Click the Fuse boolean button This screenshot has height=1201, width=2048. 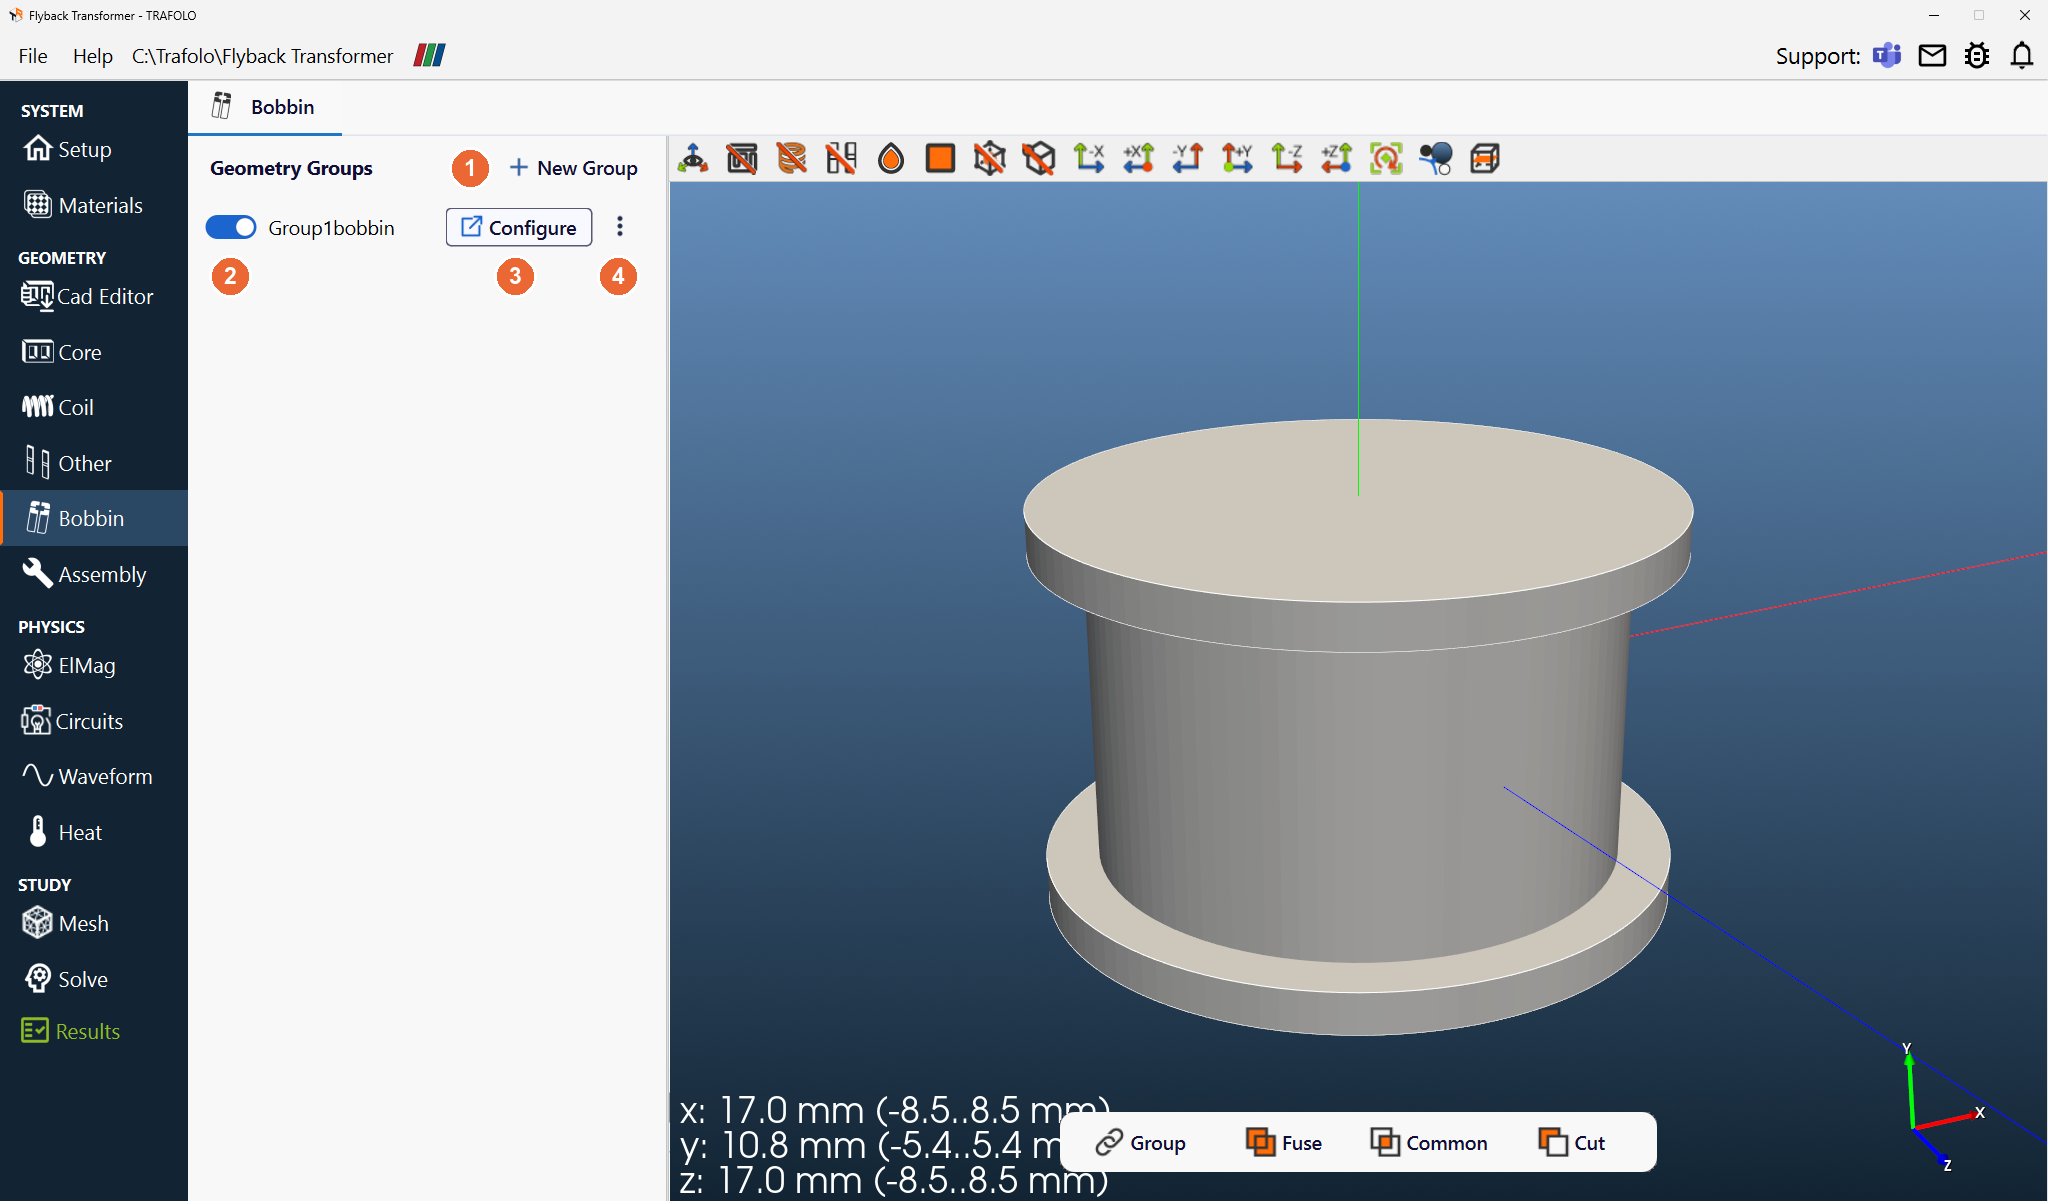point(1284,1142)
